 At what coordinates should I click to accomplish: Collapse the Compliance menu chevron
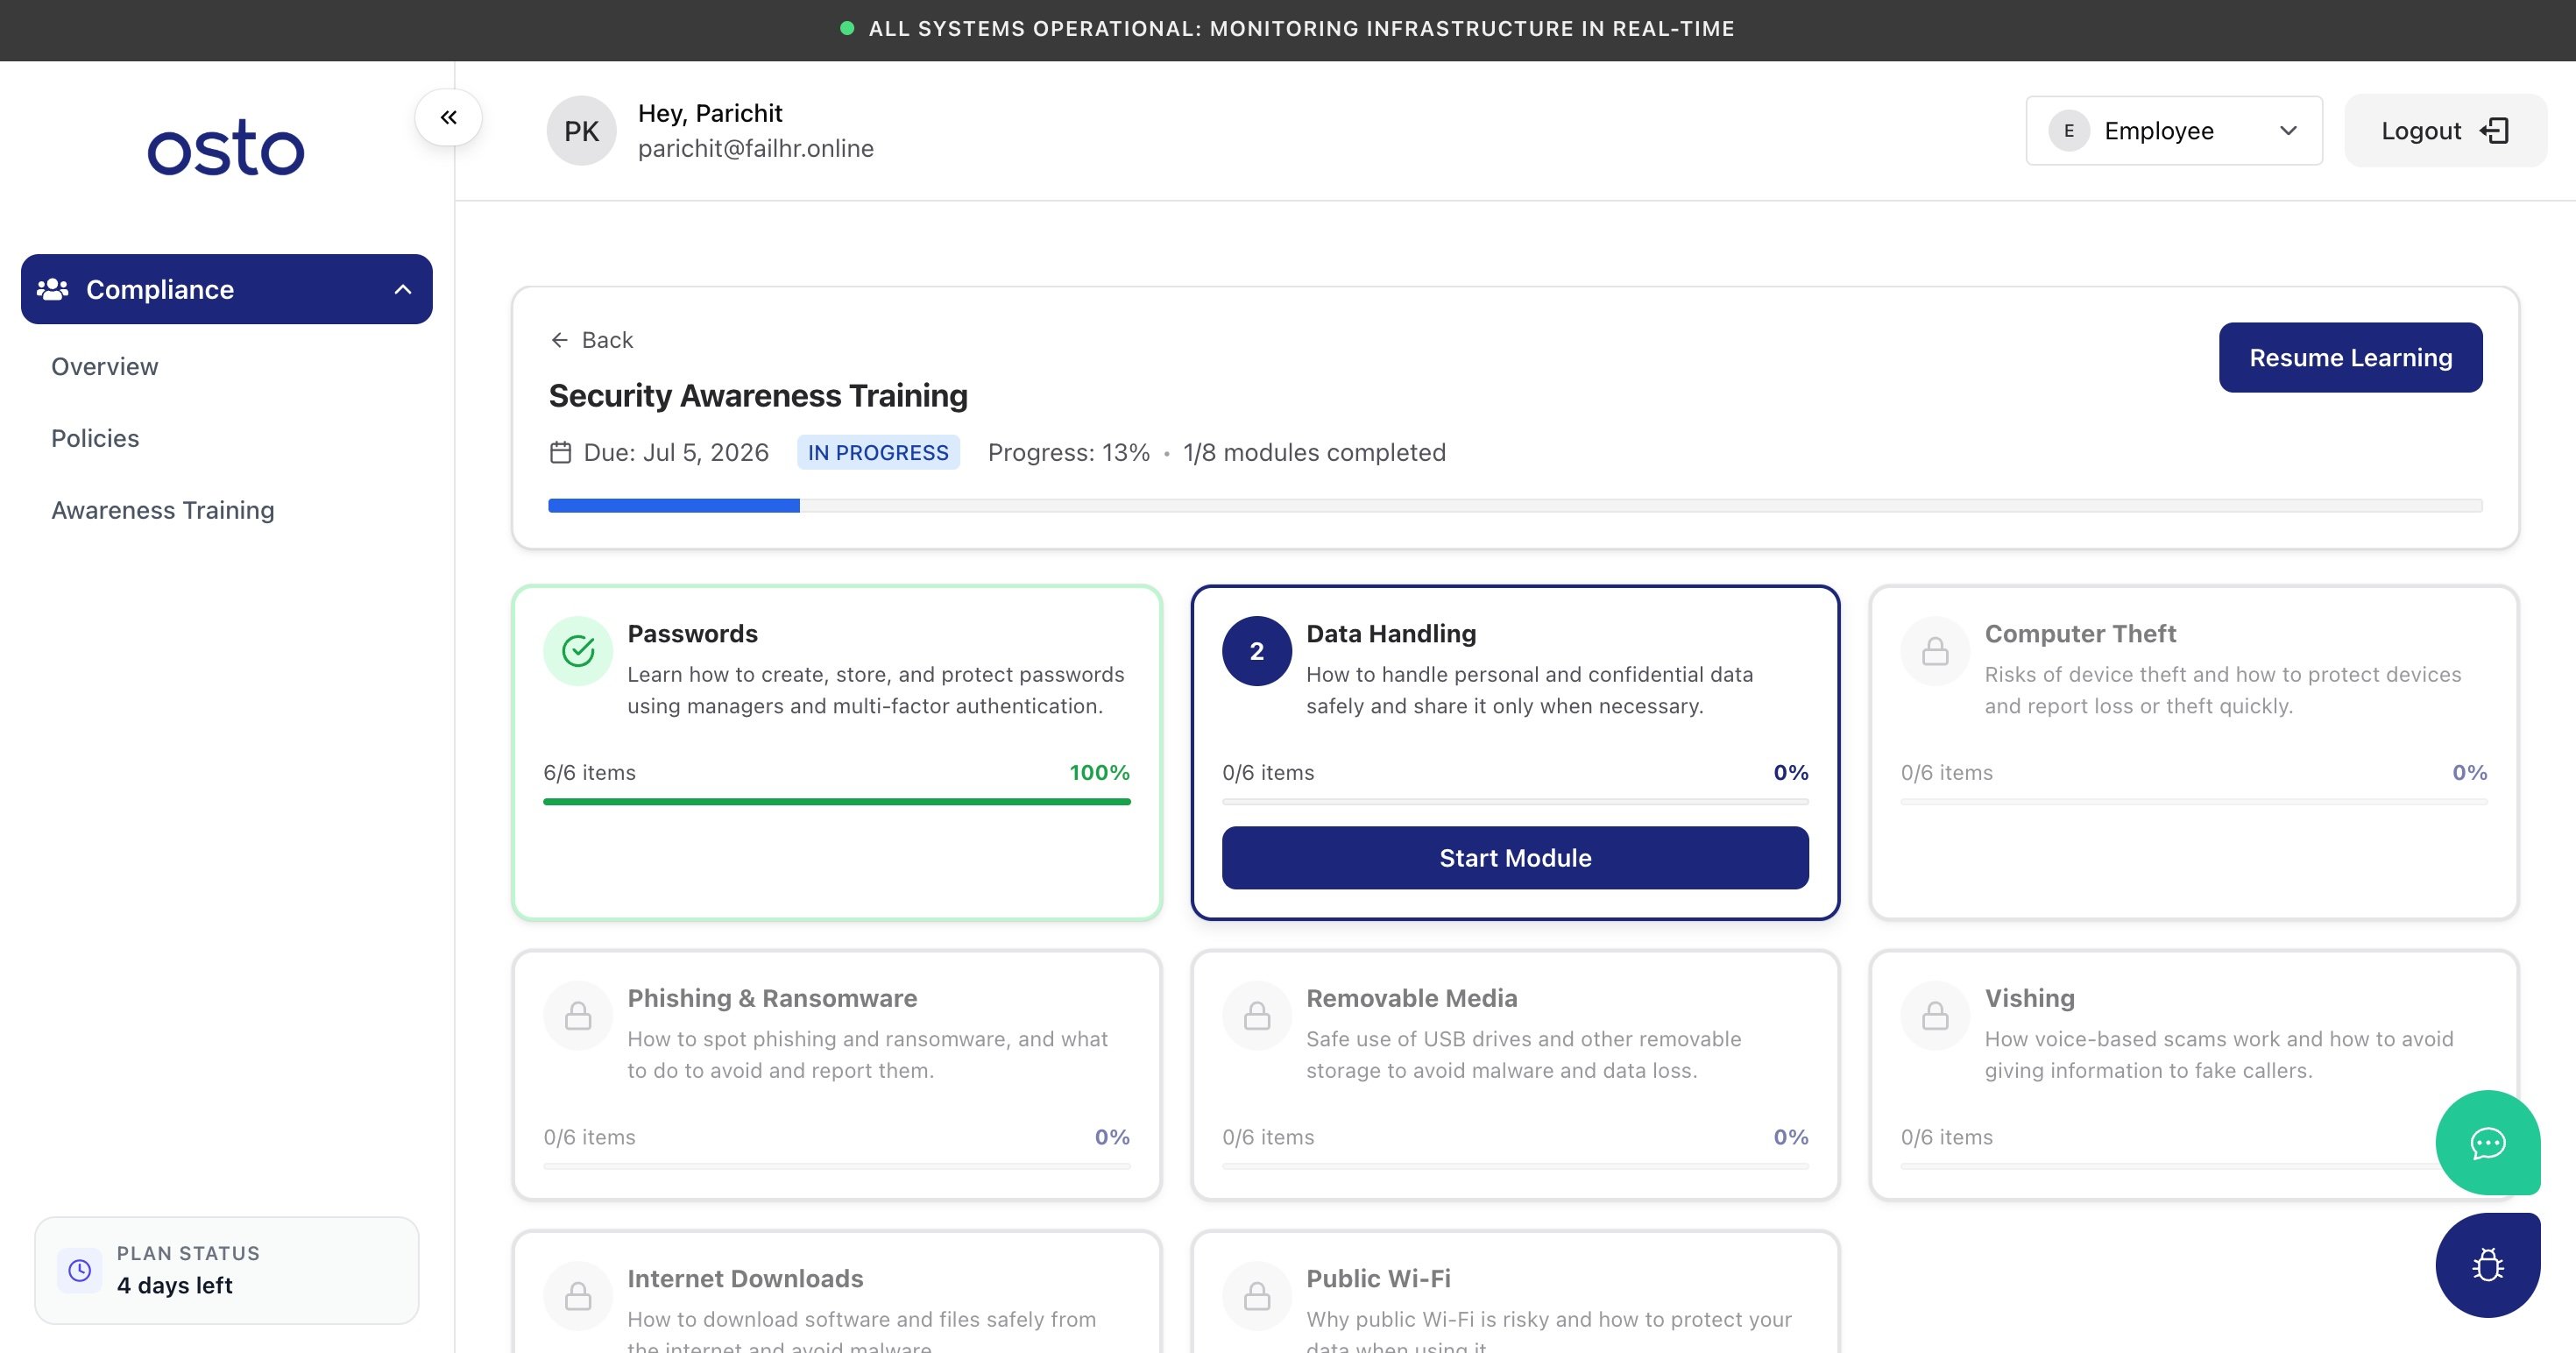403,289
